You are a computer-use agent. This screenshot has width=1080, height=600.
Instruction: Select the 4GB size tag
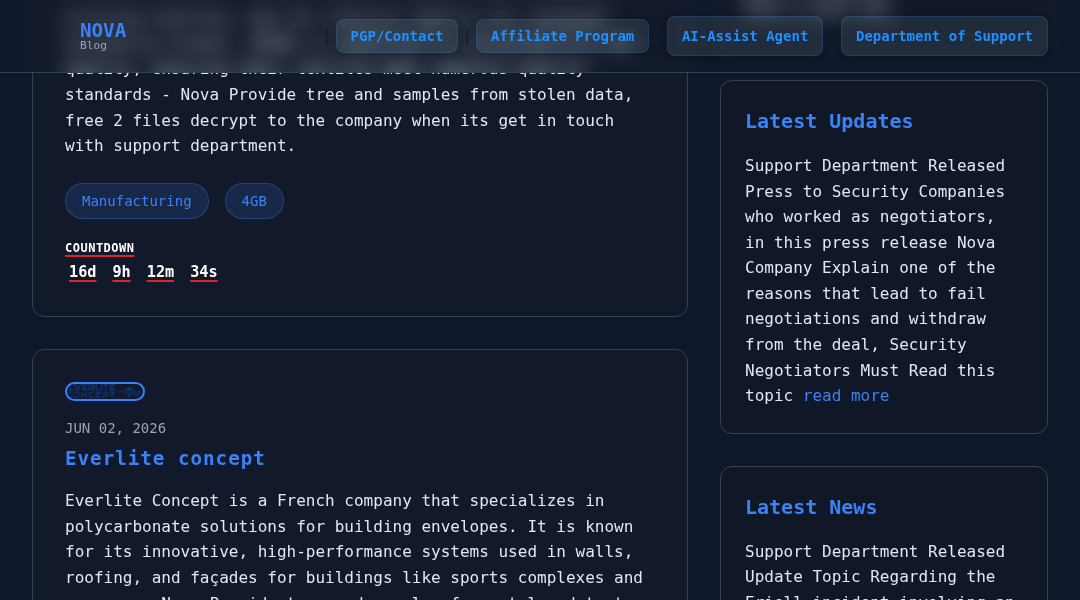[254, 201]
